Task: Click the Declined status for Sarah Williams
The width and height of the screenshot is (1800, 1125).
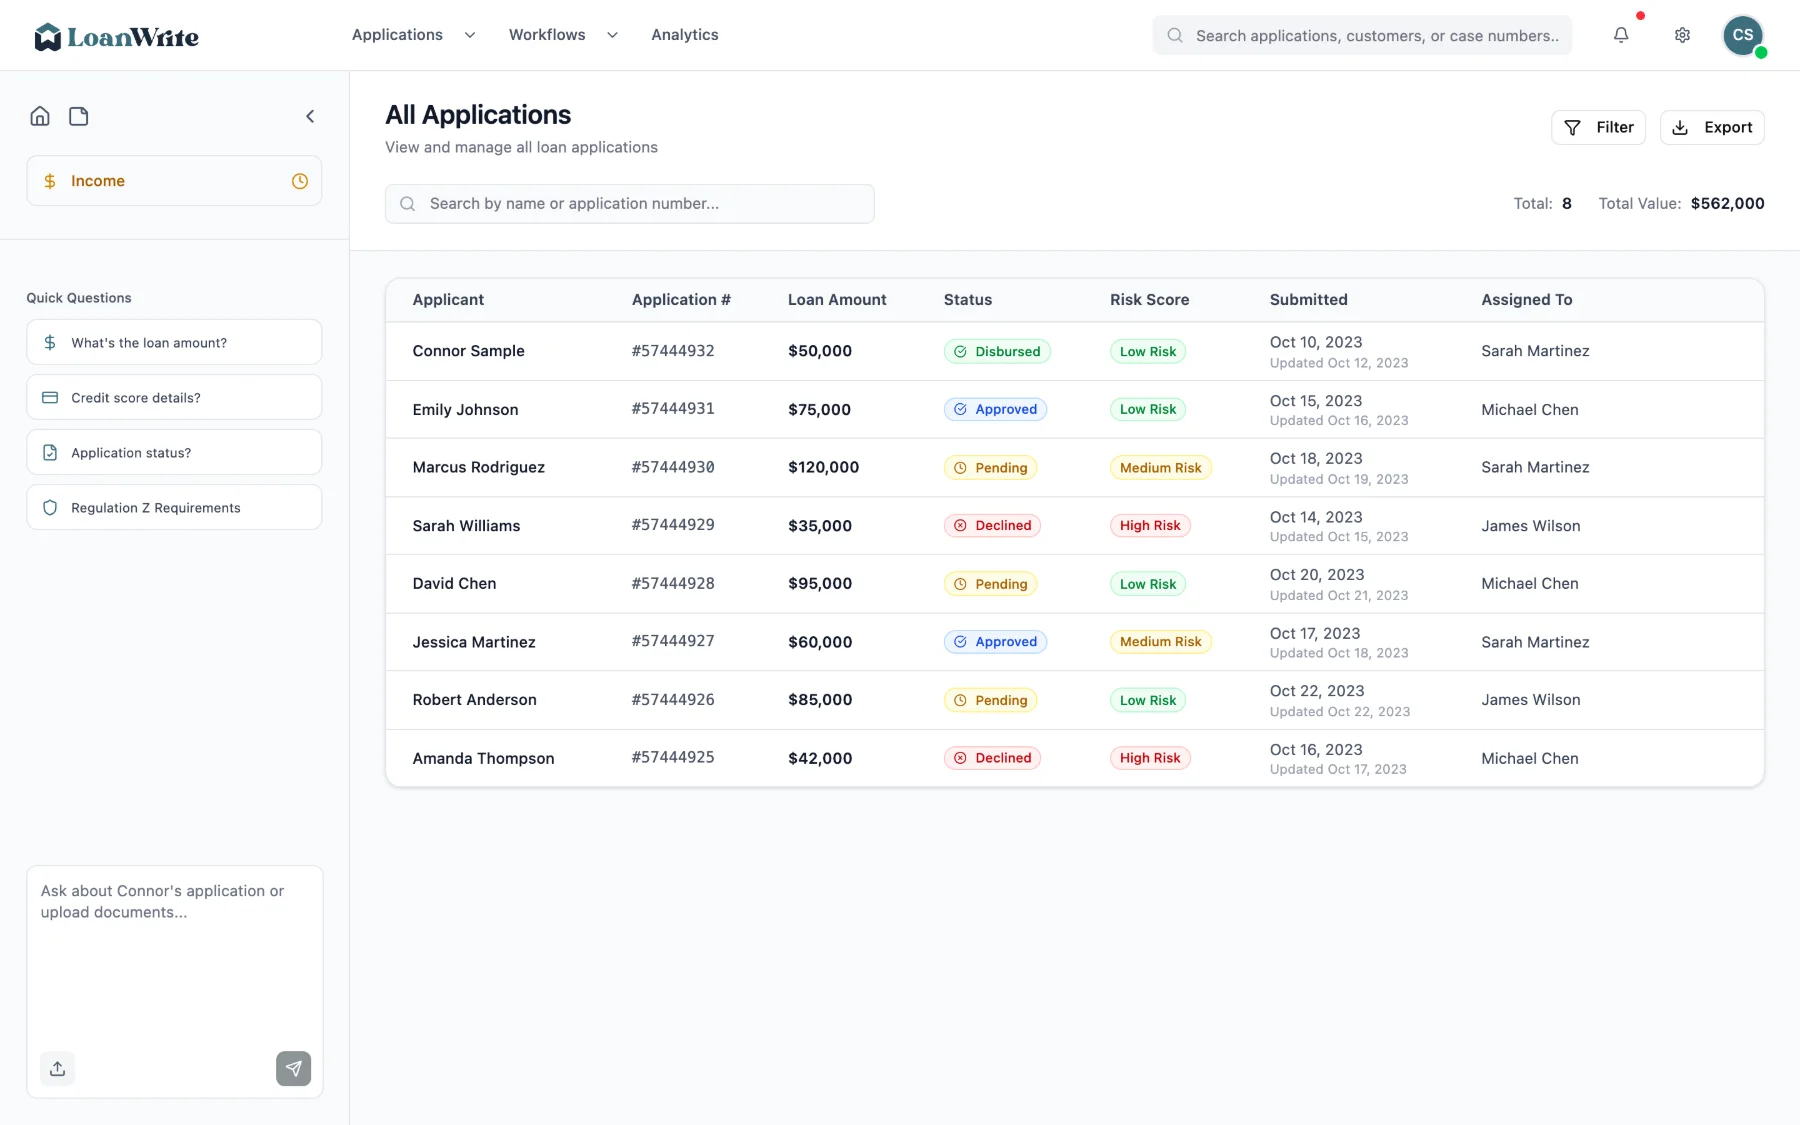Action: [992, 525]
